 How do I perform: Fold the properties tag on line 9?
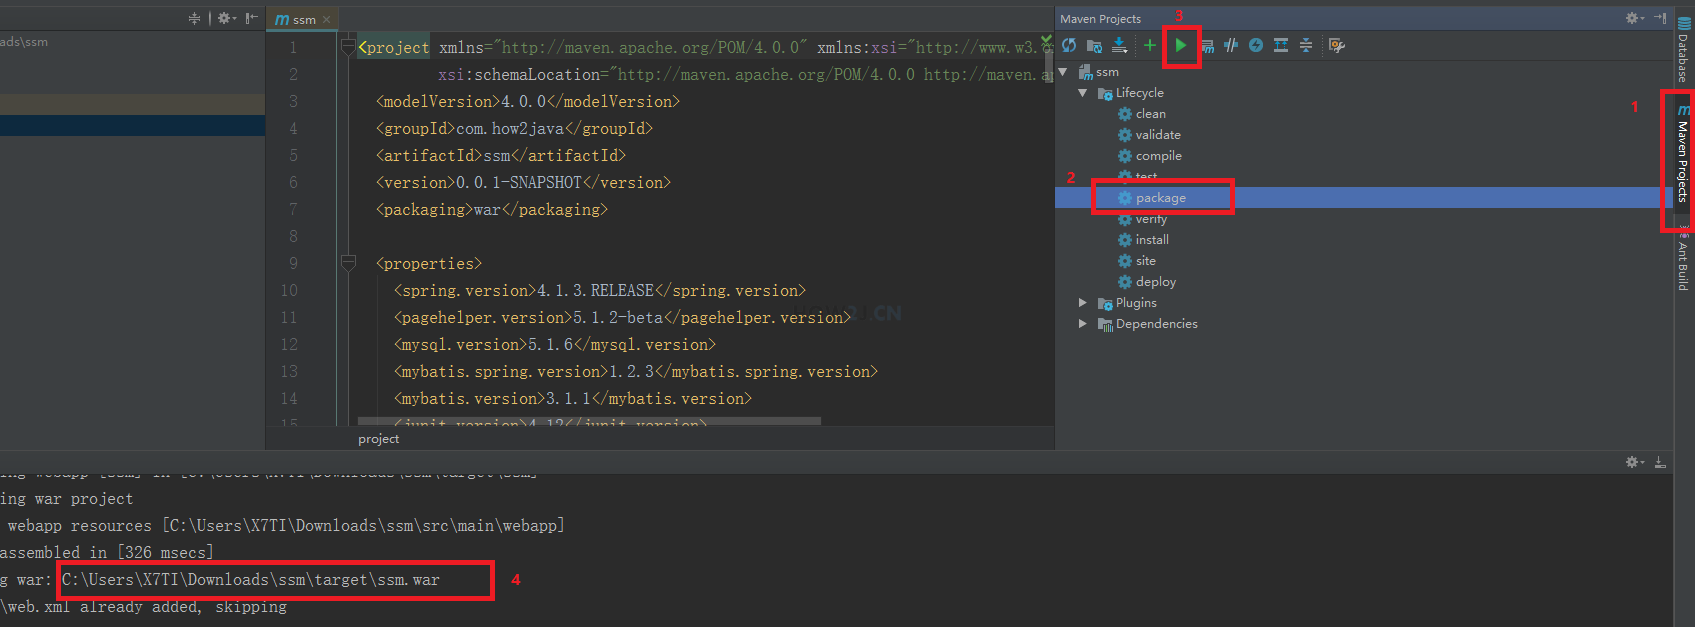click(x=348, y=263)
